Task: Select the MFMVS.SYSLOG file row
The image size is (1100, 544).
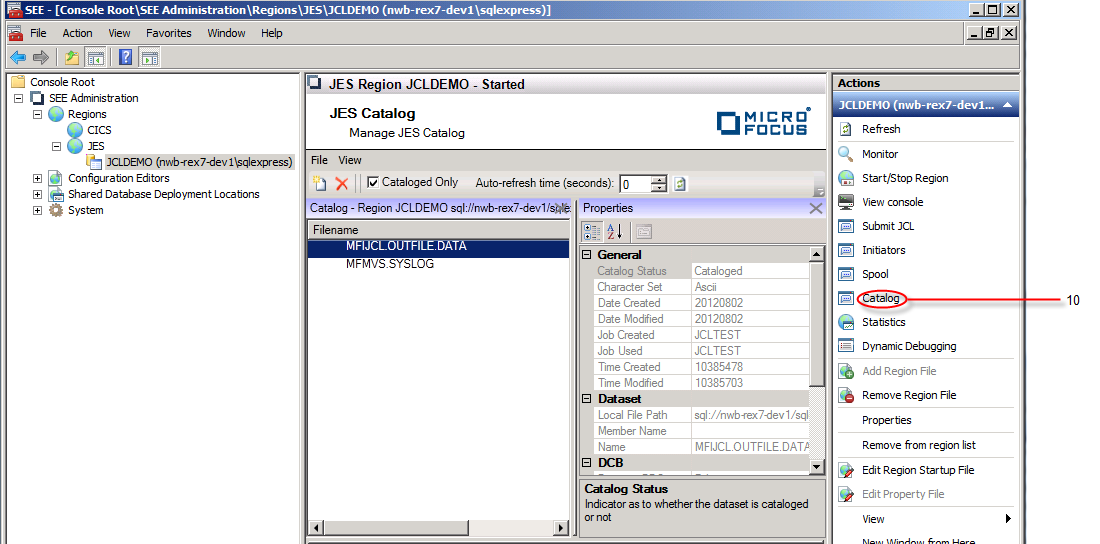Action: pos(390,264)
